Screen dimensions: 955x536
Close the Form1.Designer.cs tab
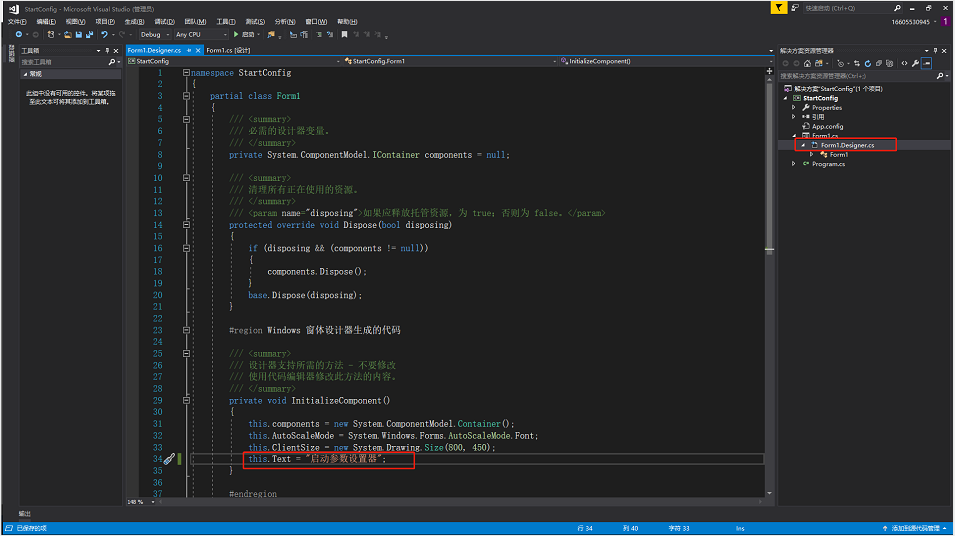[x=198, y=50]
